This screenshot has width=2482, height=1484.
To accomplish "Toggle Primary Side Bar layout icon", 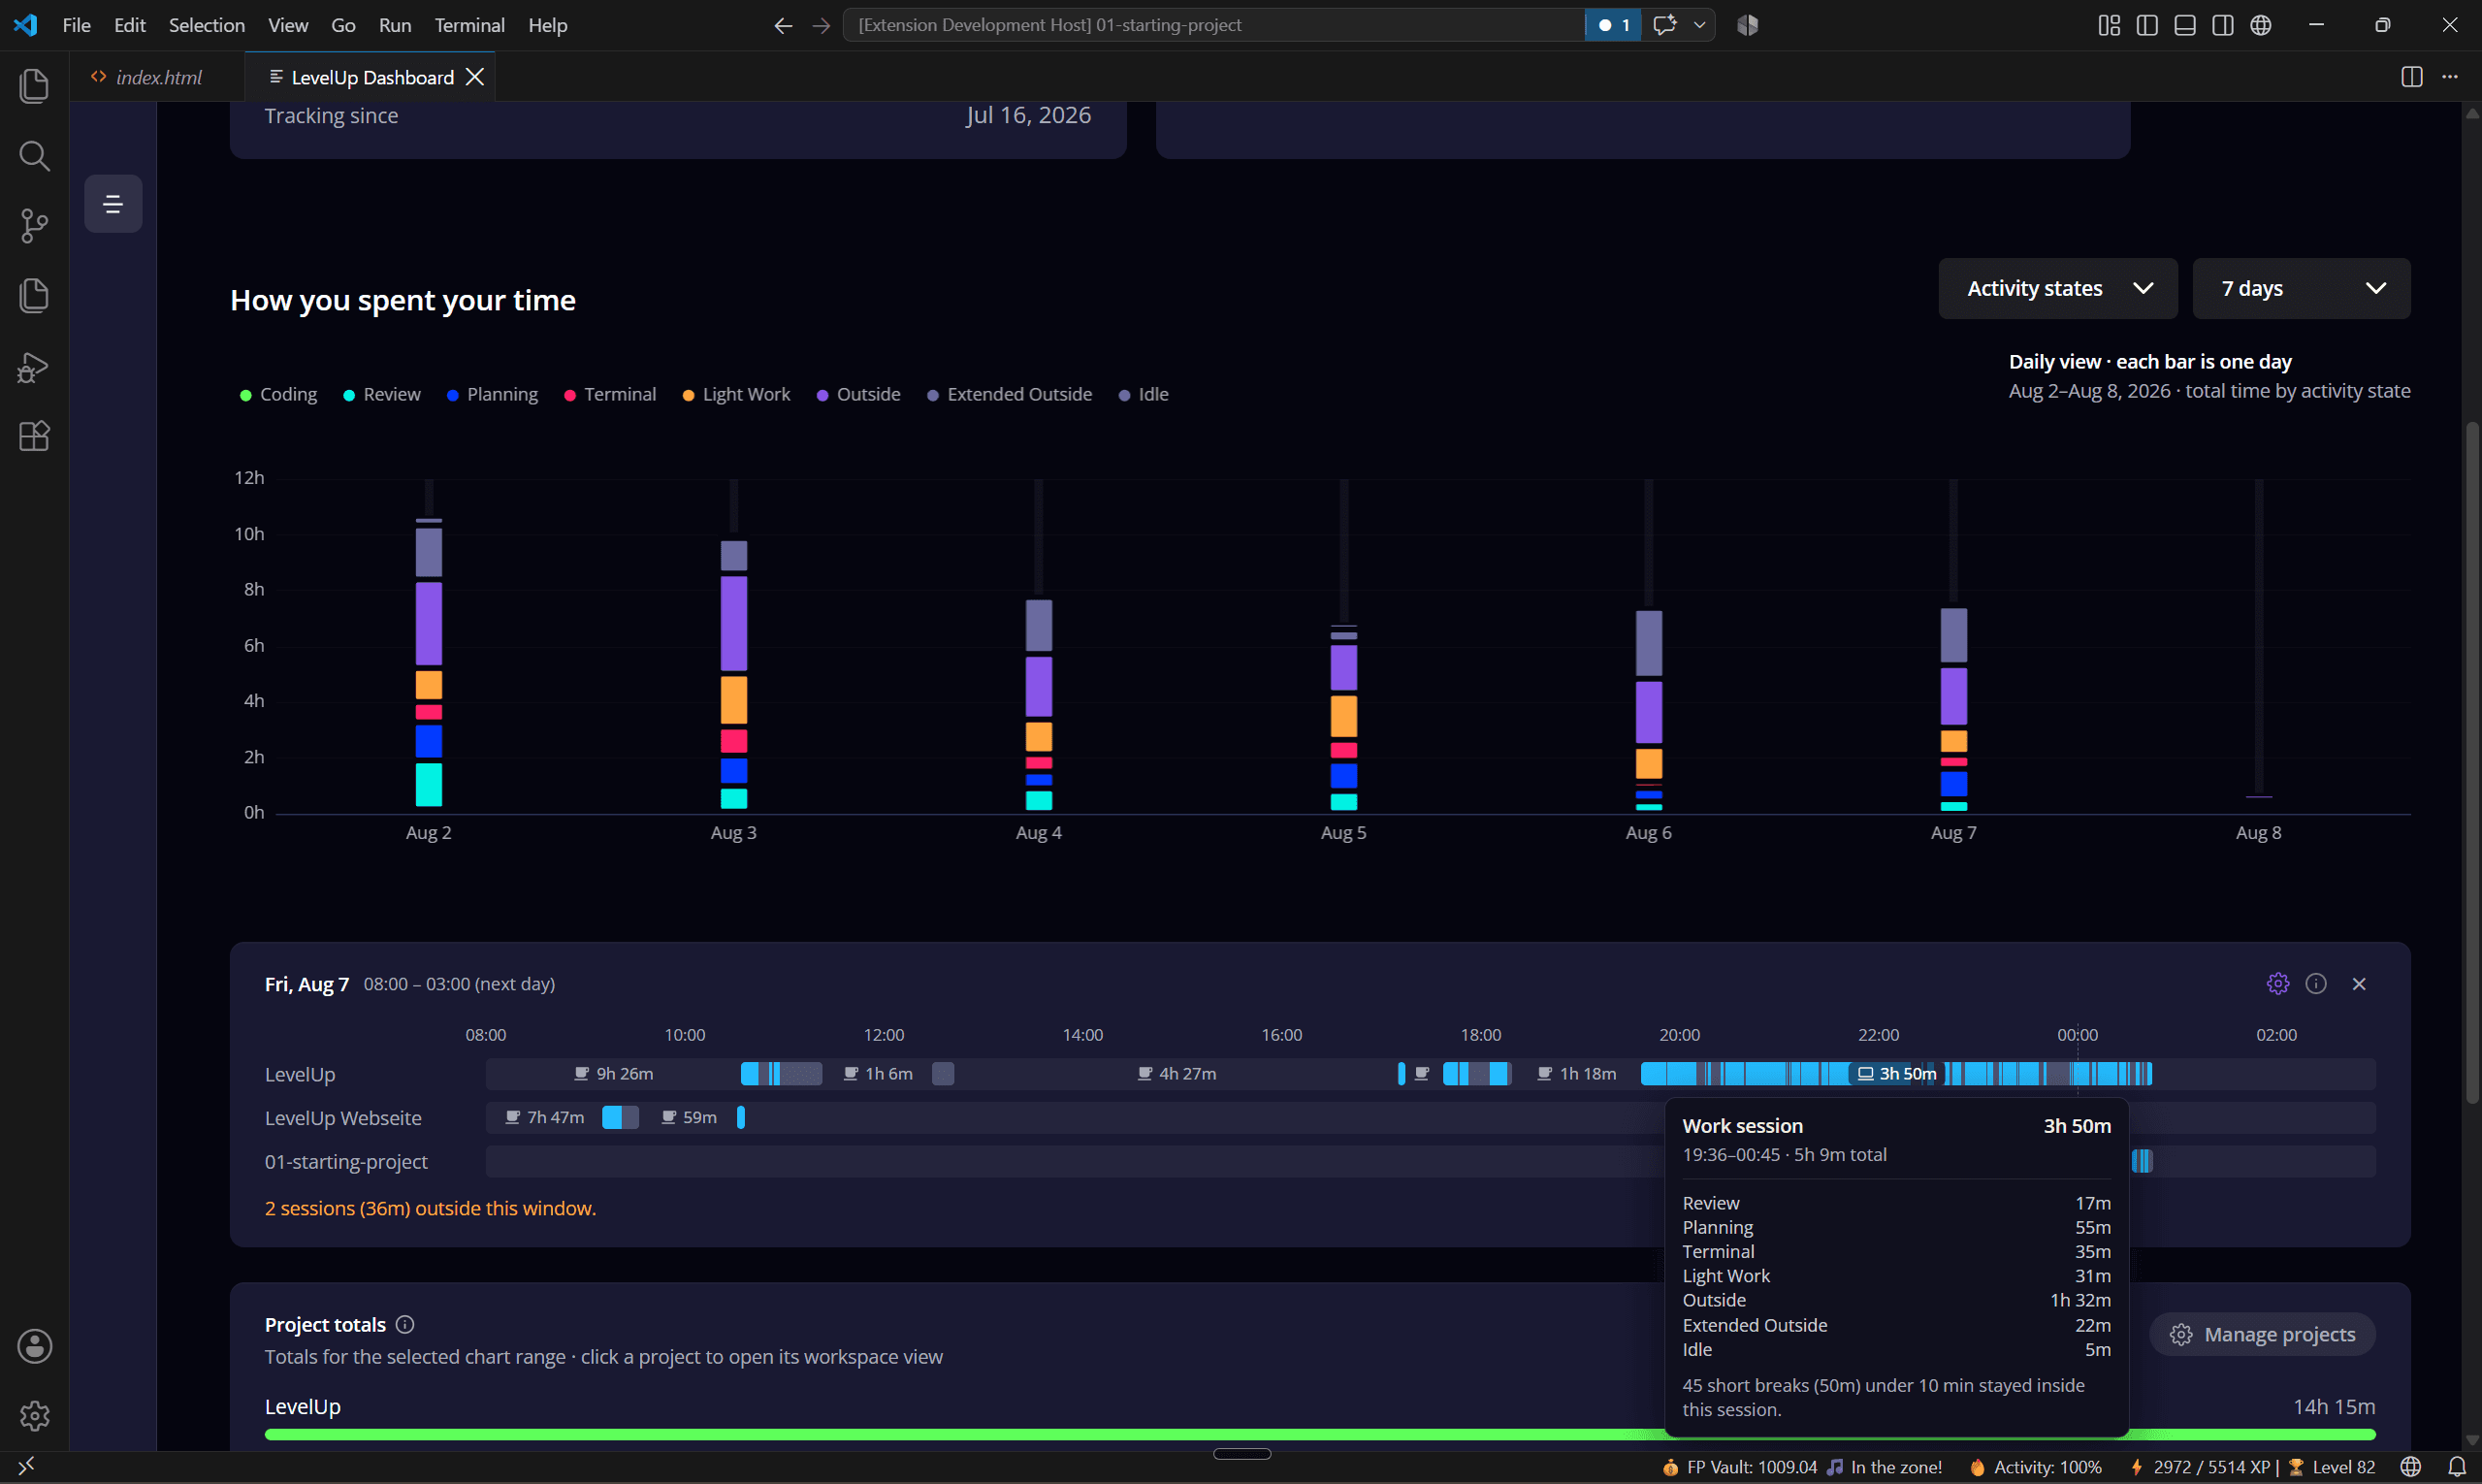I will coord(2147,25).
